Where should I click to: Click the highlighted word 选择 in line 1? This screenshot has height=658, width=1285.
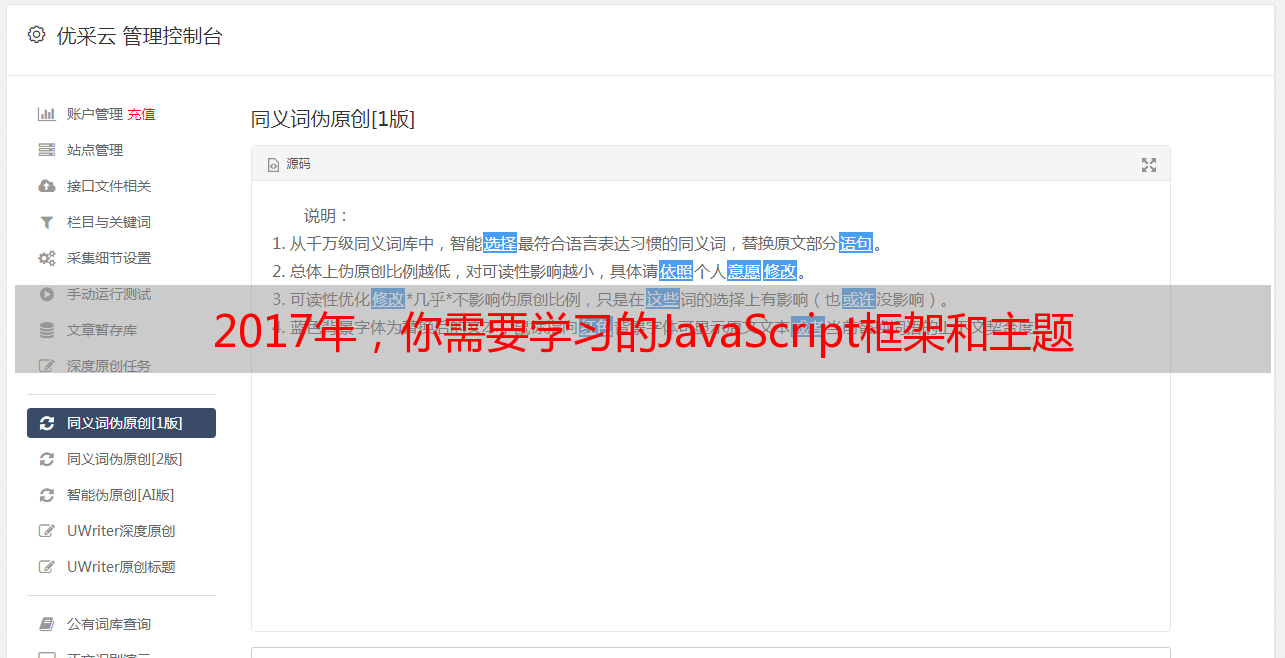tap(500, 243)
